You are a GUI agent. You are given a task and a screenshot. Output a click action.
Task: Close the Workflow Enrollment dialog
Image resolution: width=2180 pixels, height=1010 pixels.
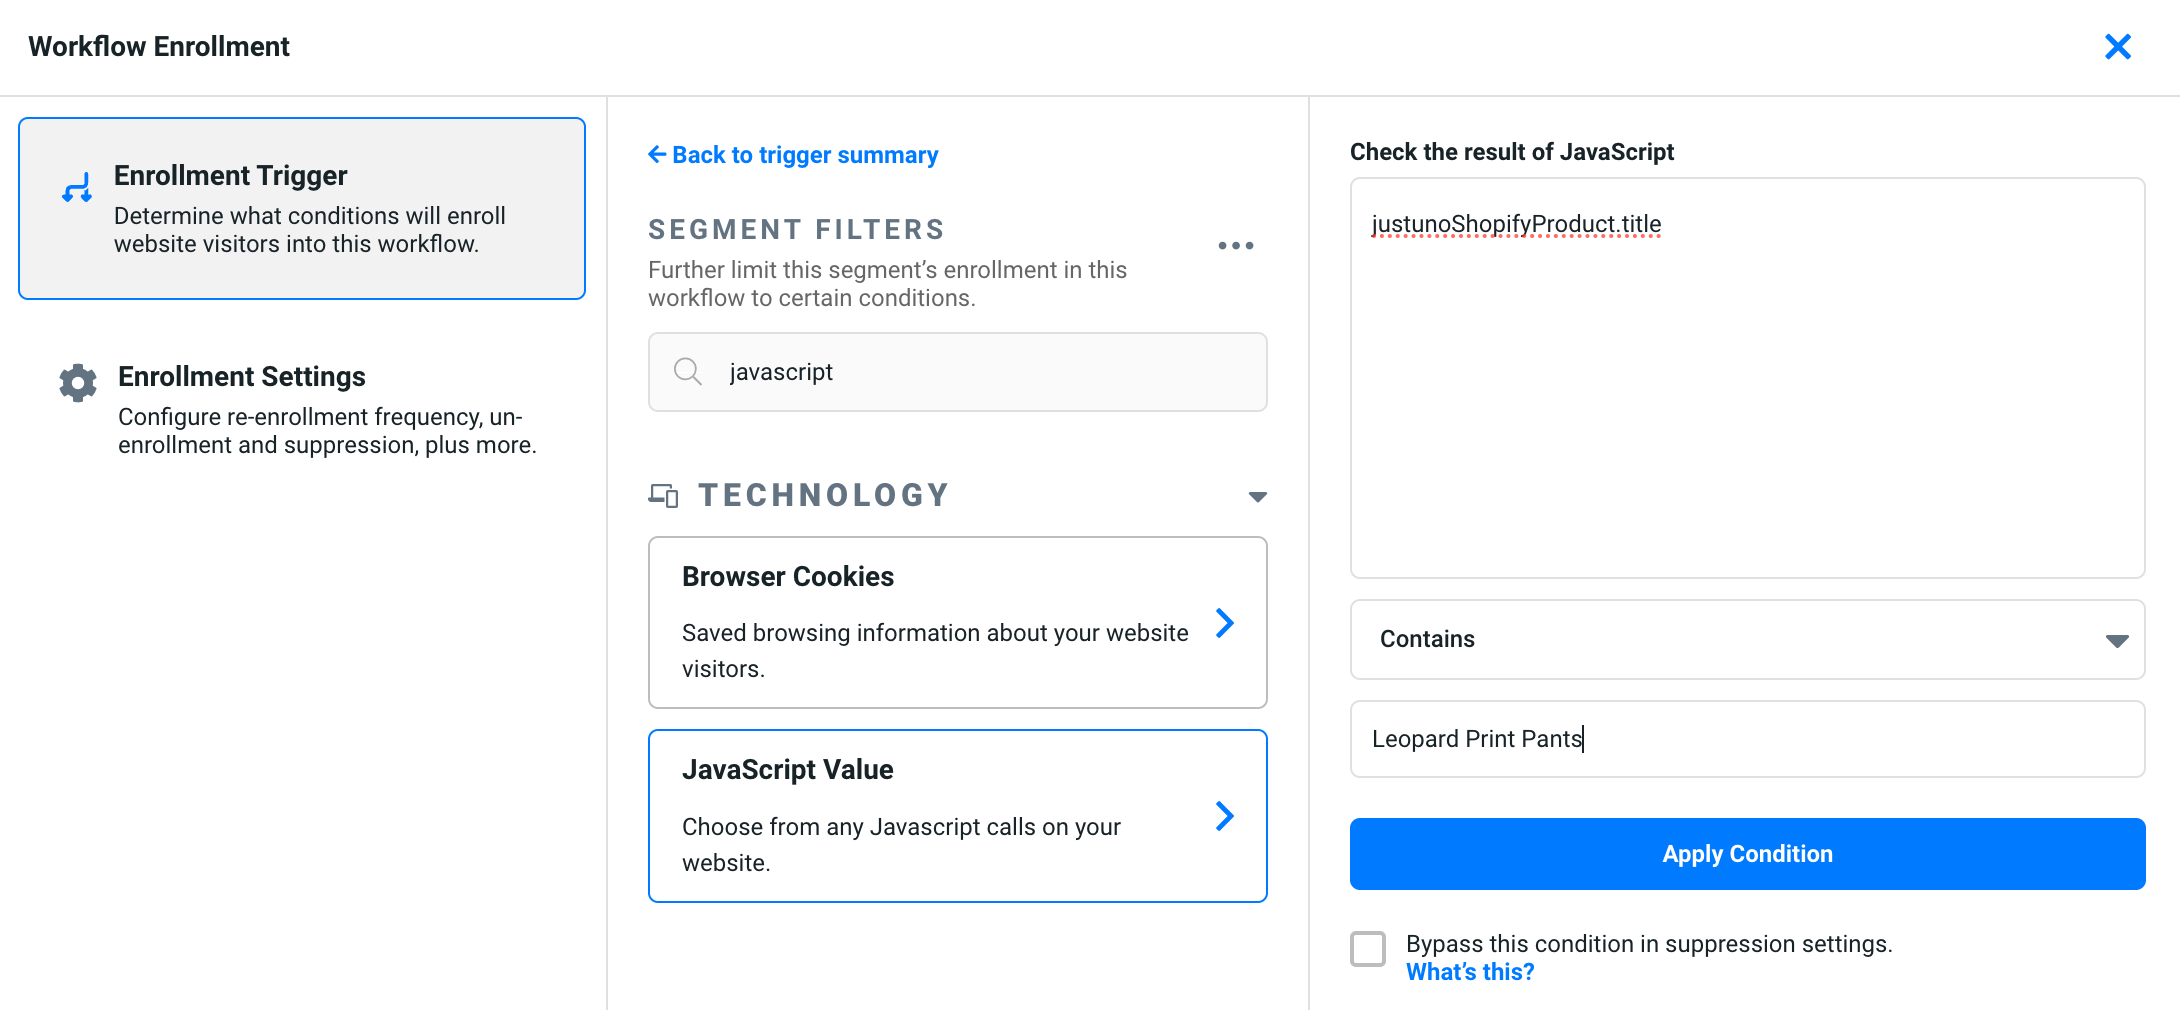click(2117, 47)
